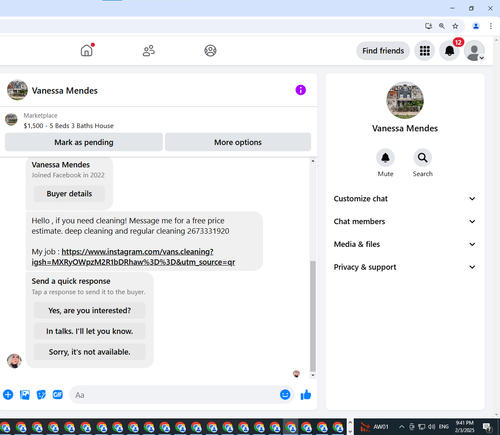Expand the Privacy & support section
This screenshot has height=435, width=500.
coord(404,267)
